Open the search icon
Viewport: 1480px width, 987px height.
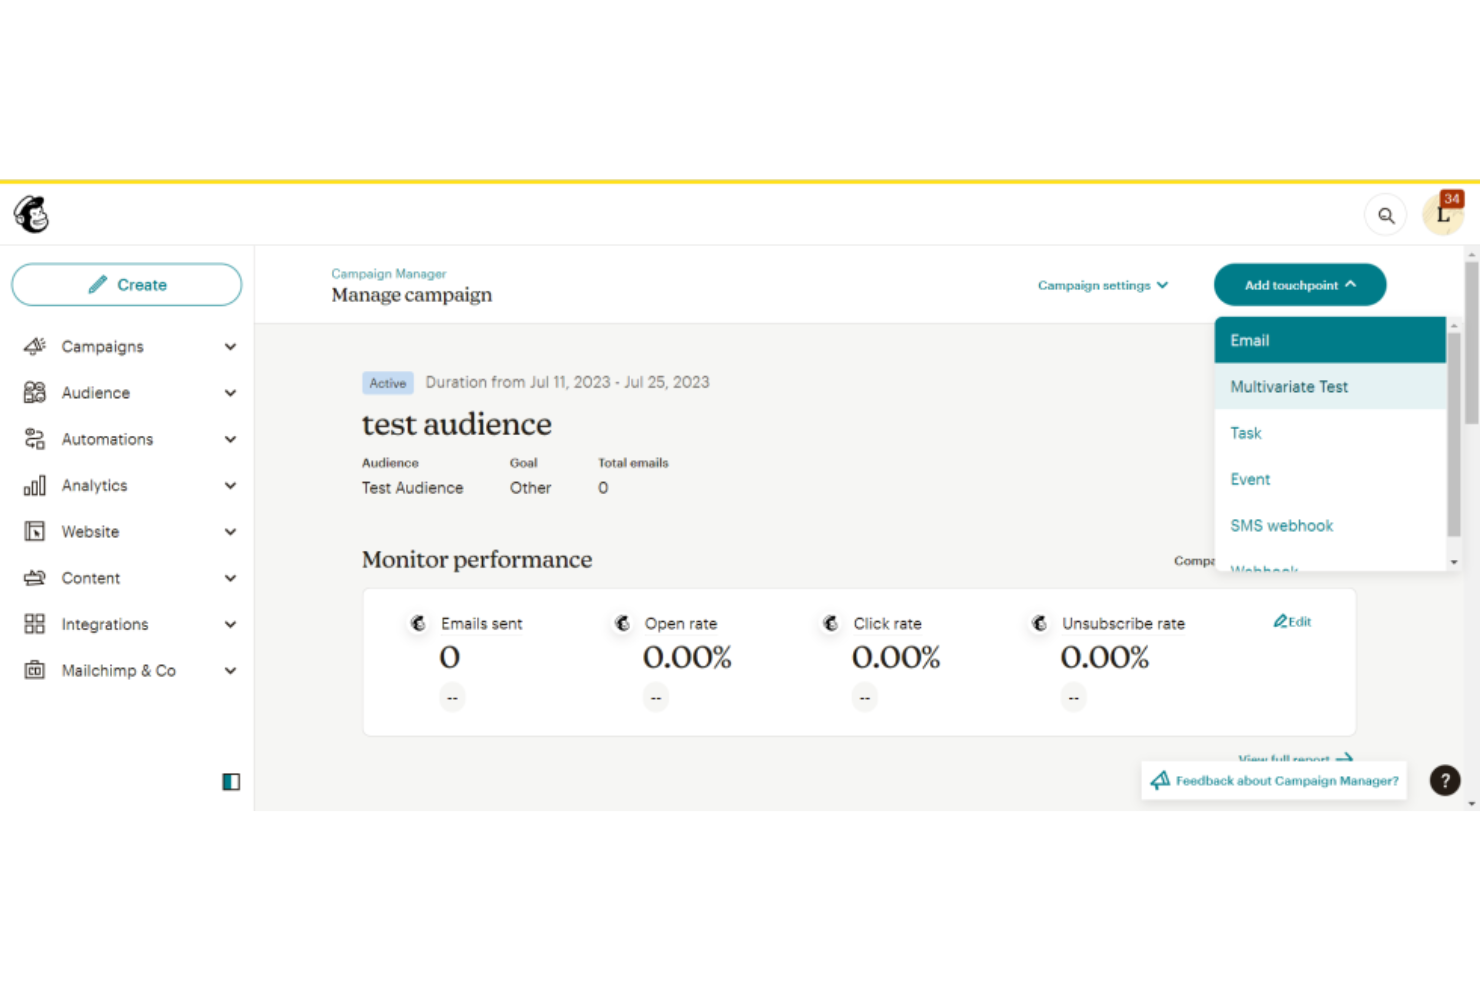pyautogui.click(x=1385, y=214)
